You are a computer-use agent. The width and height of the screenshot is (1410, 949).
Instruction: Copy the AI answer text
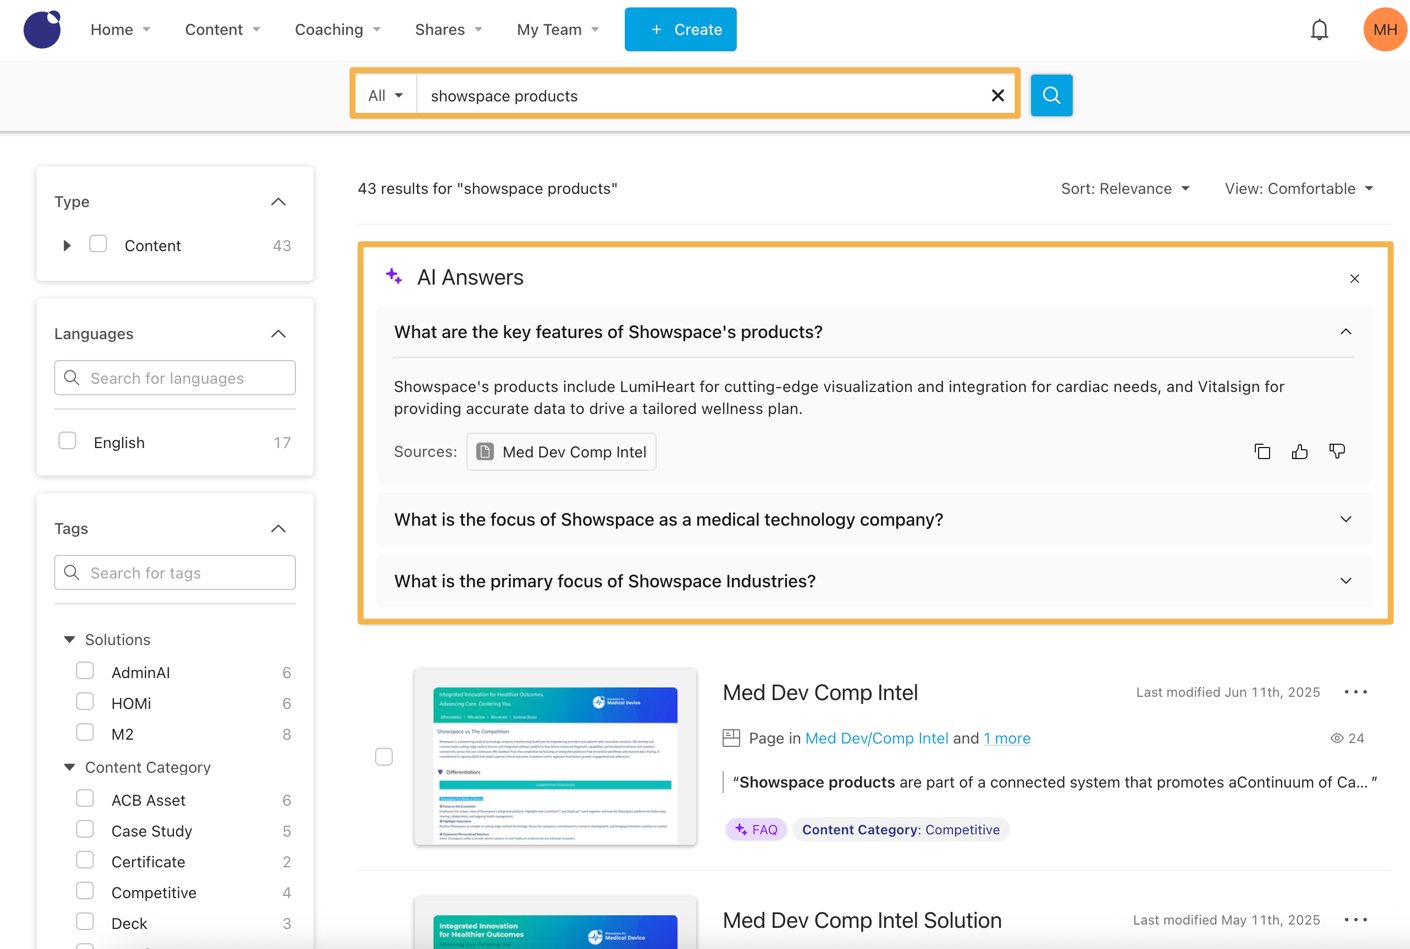click(1262, 452)
